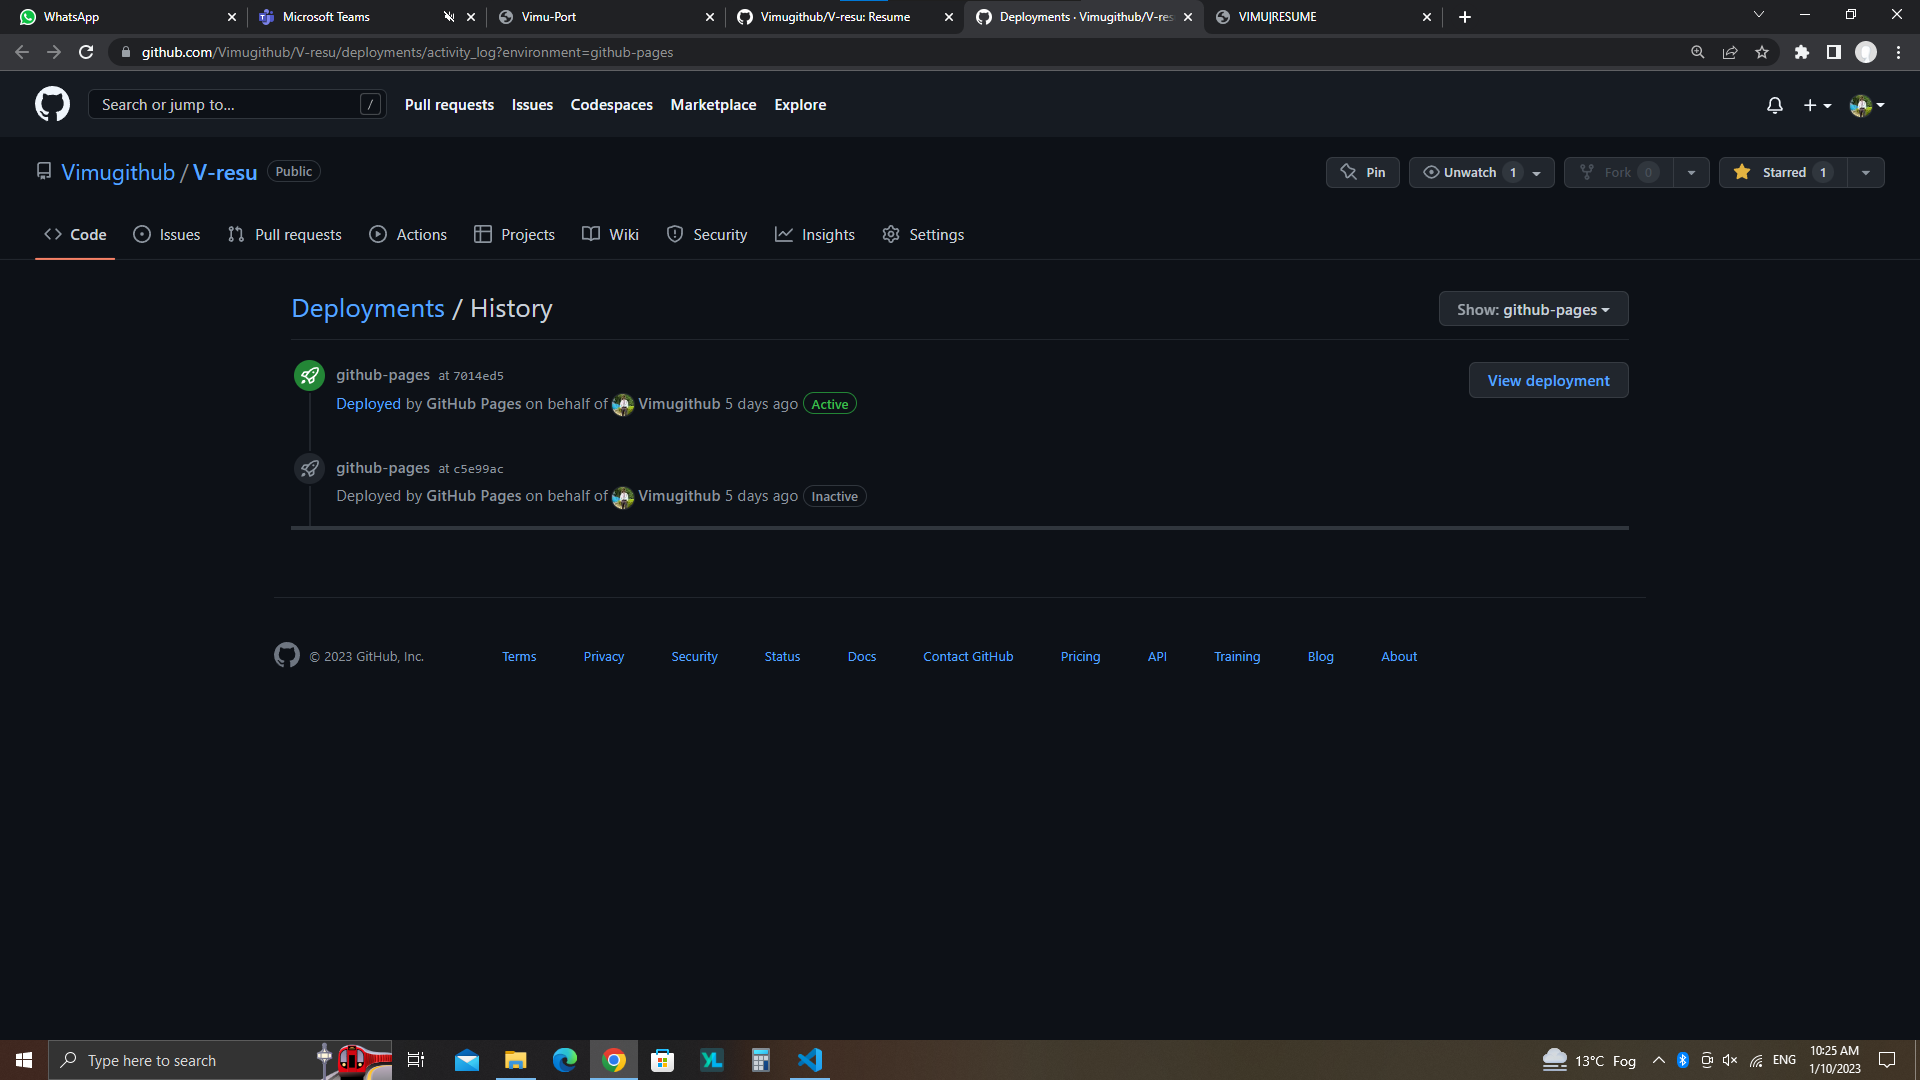Expand the create new plus dropdown
The image size is (1920, 1080).
click(x=1816, y=105)
